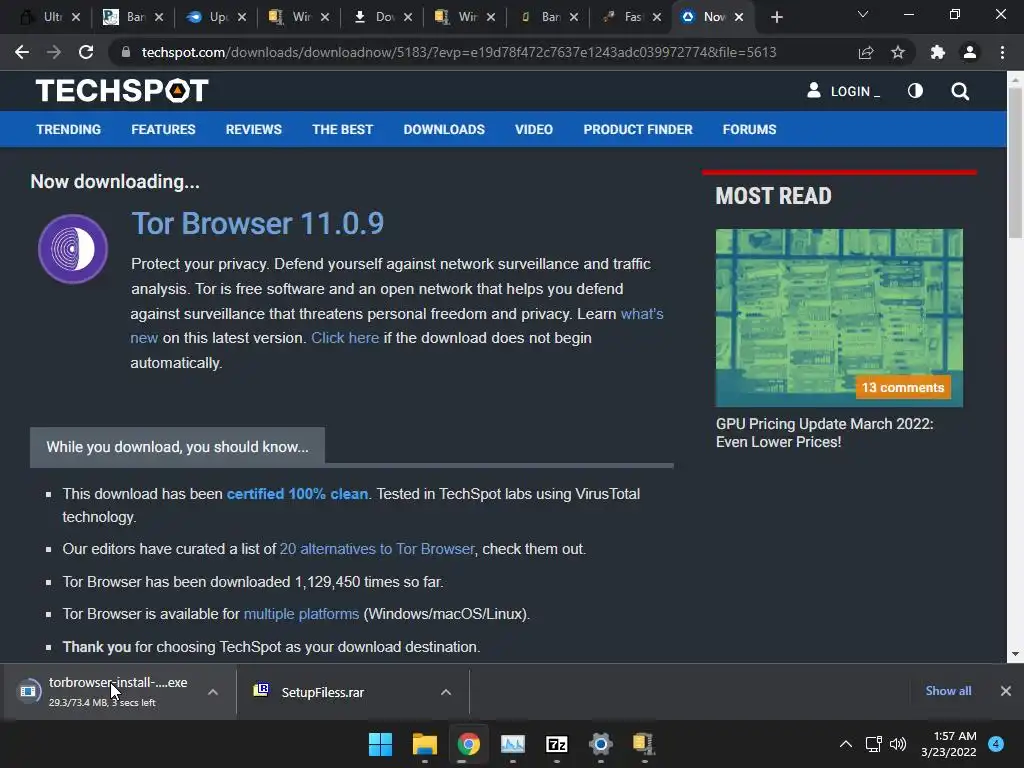Expand options for torbrowser download
This screenshot has height=768, width=1024.
(x=213, y=692)
